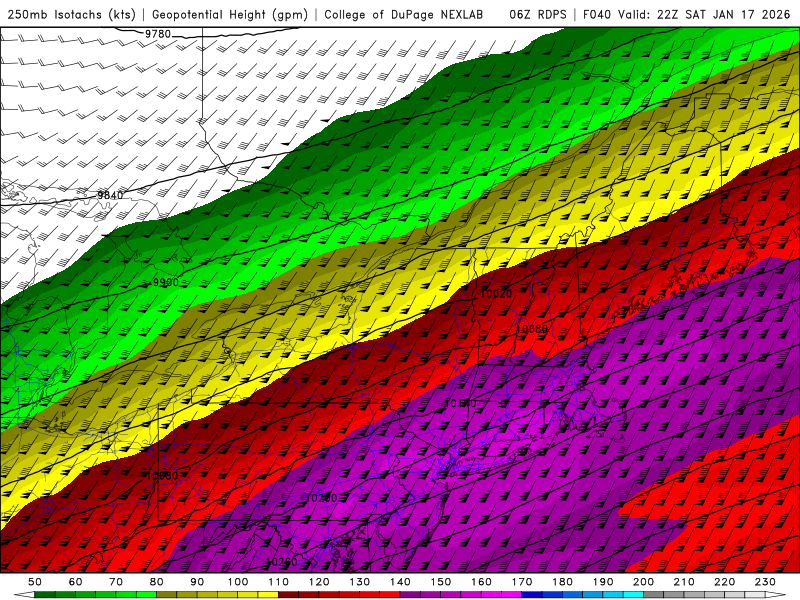Click the 9900 height contour label

(x=166, y=283)
